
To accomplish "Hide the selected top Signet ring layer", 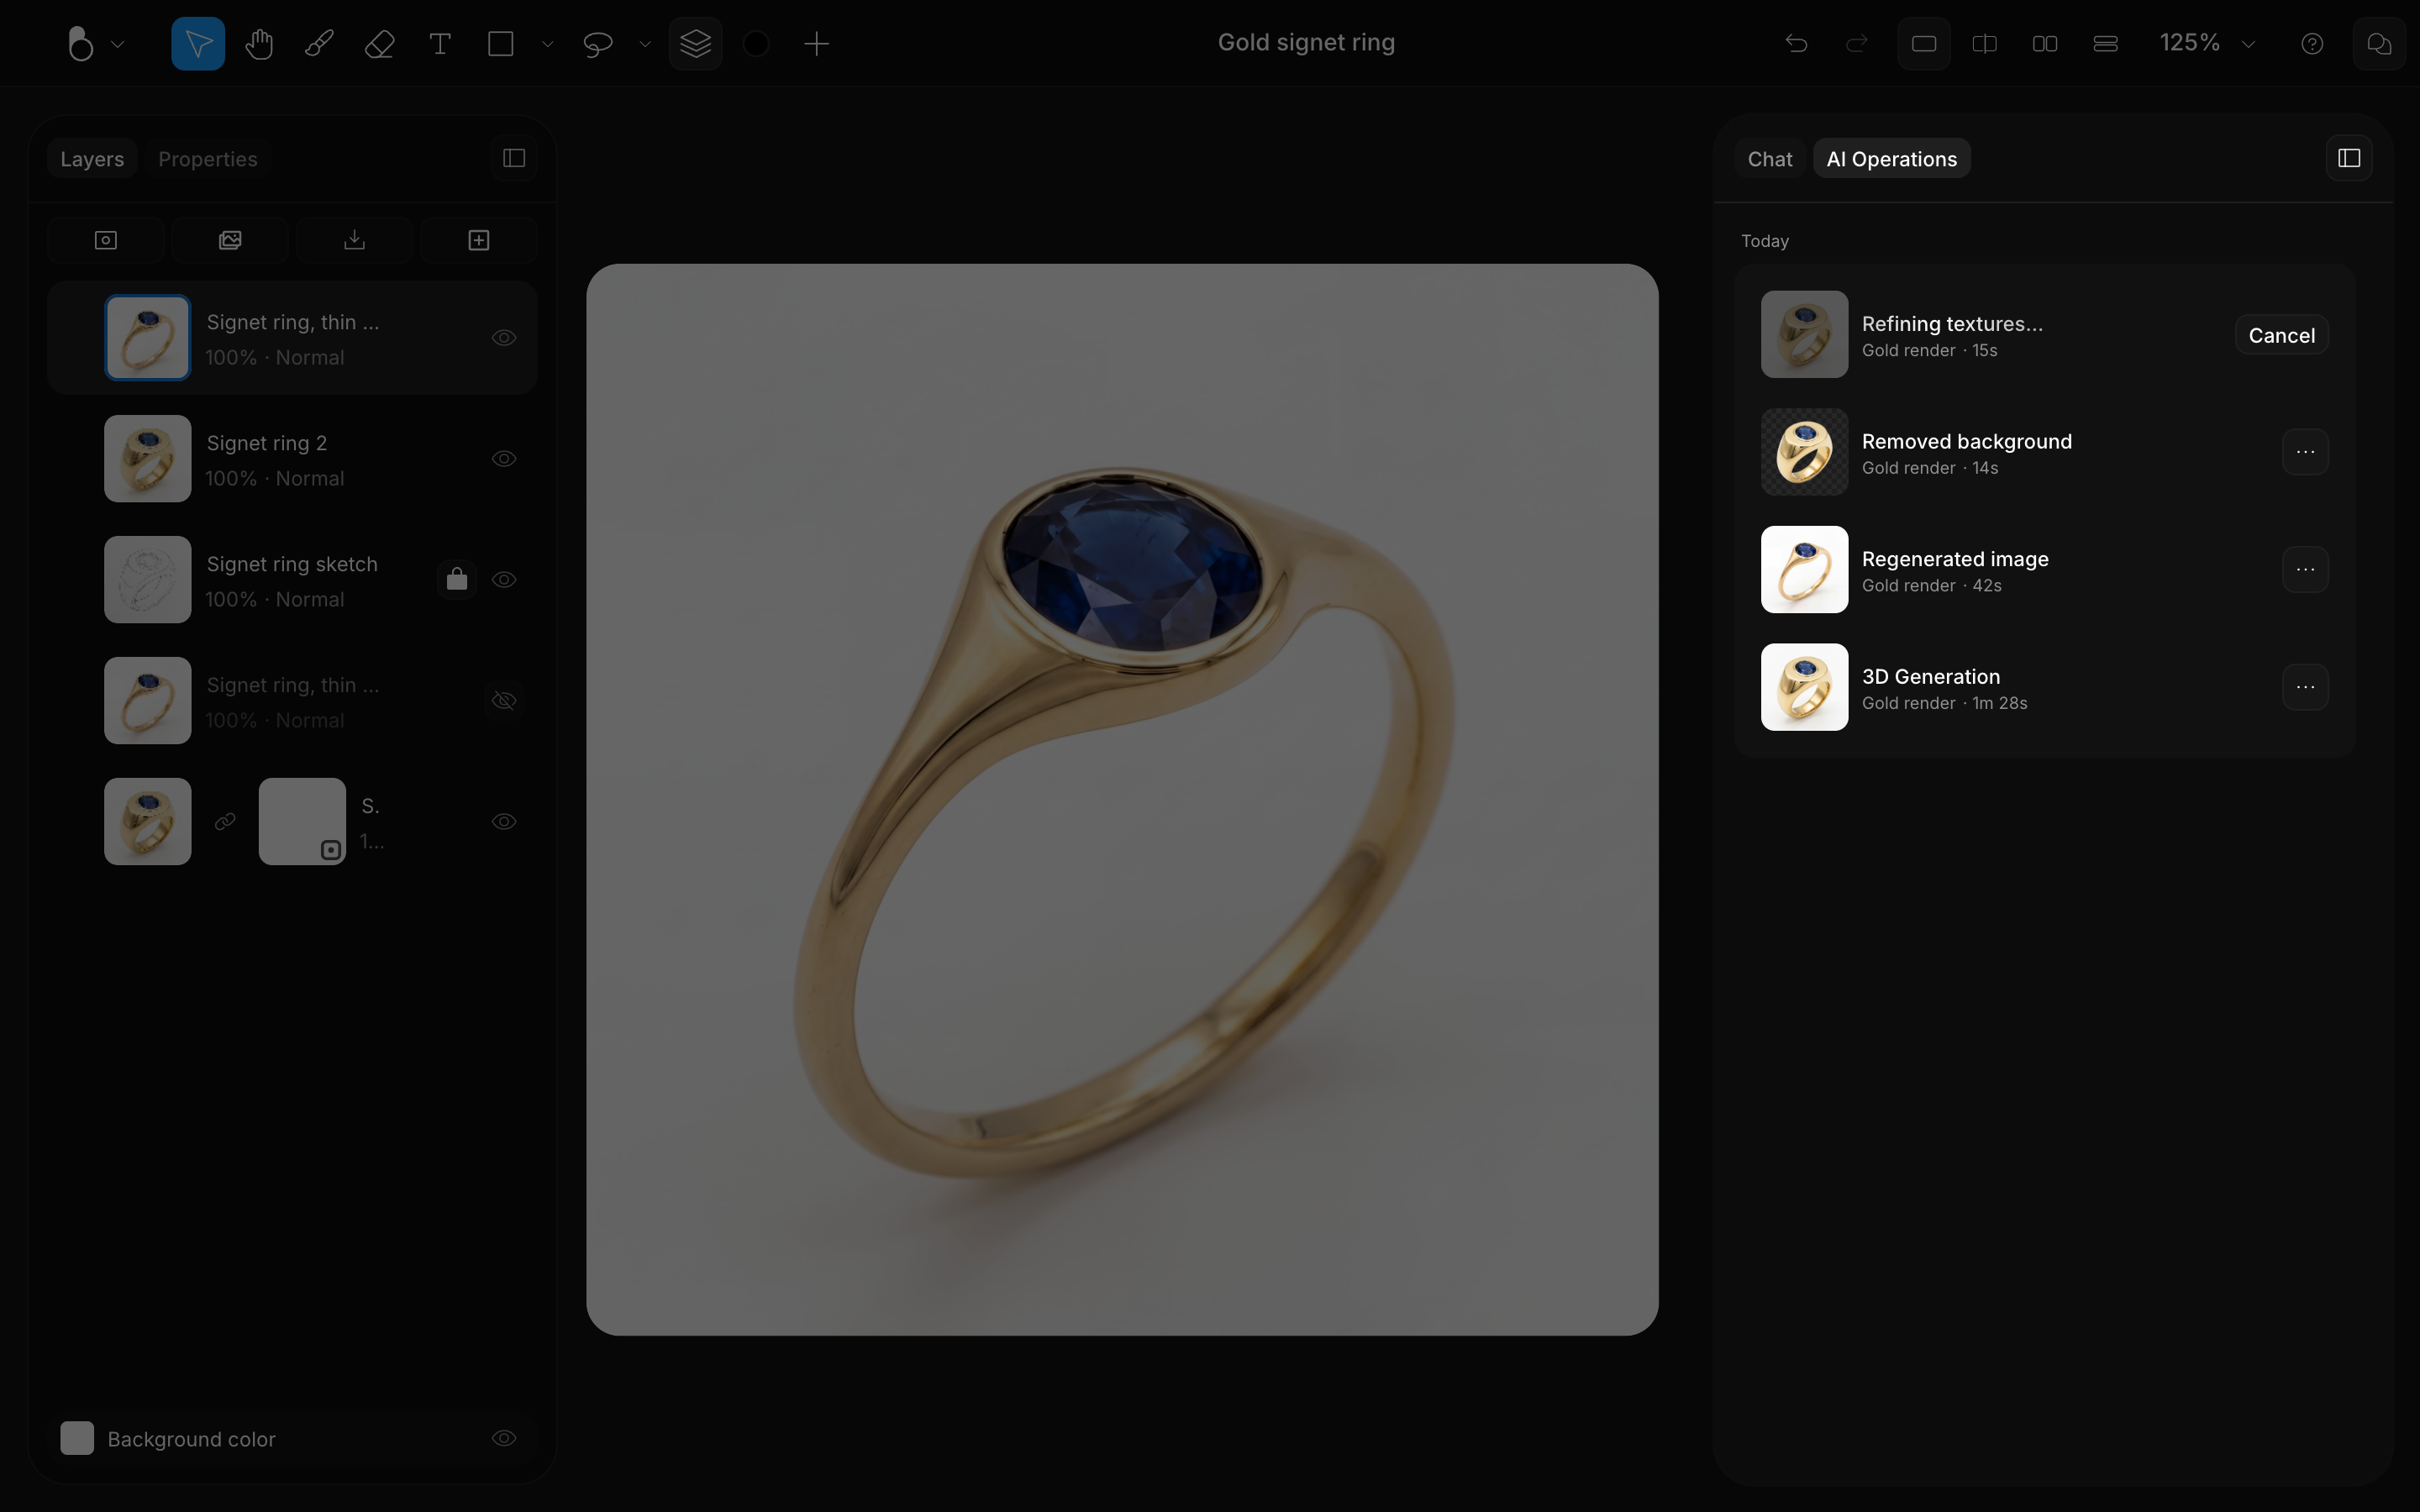I will [504, 337].
